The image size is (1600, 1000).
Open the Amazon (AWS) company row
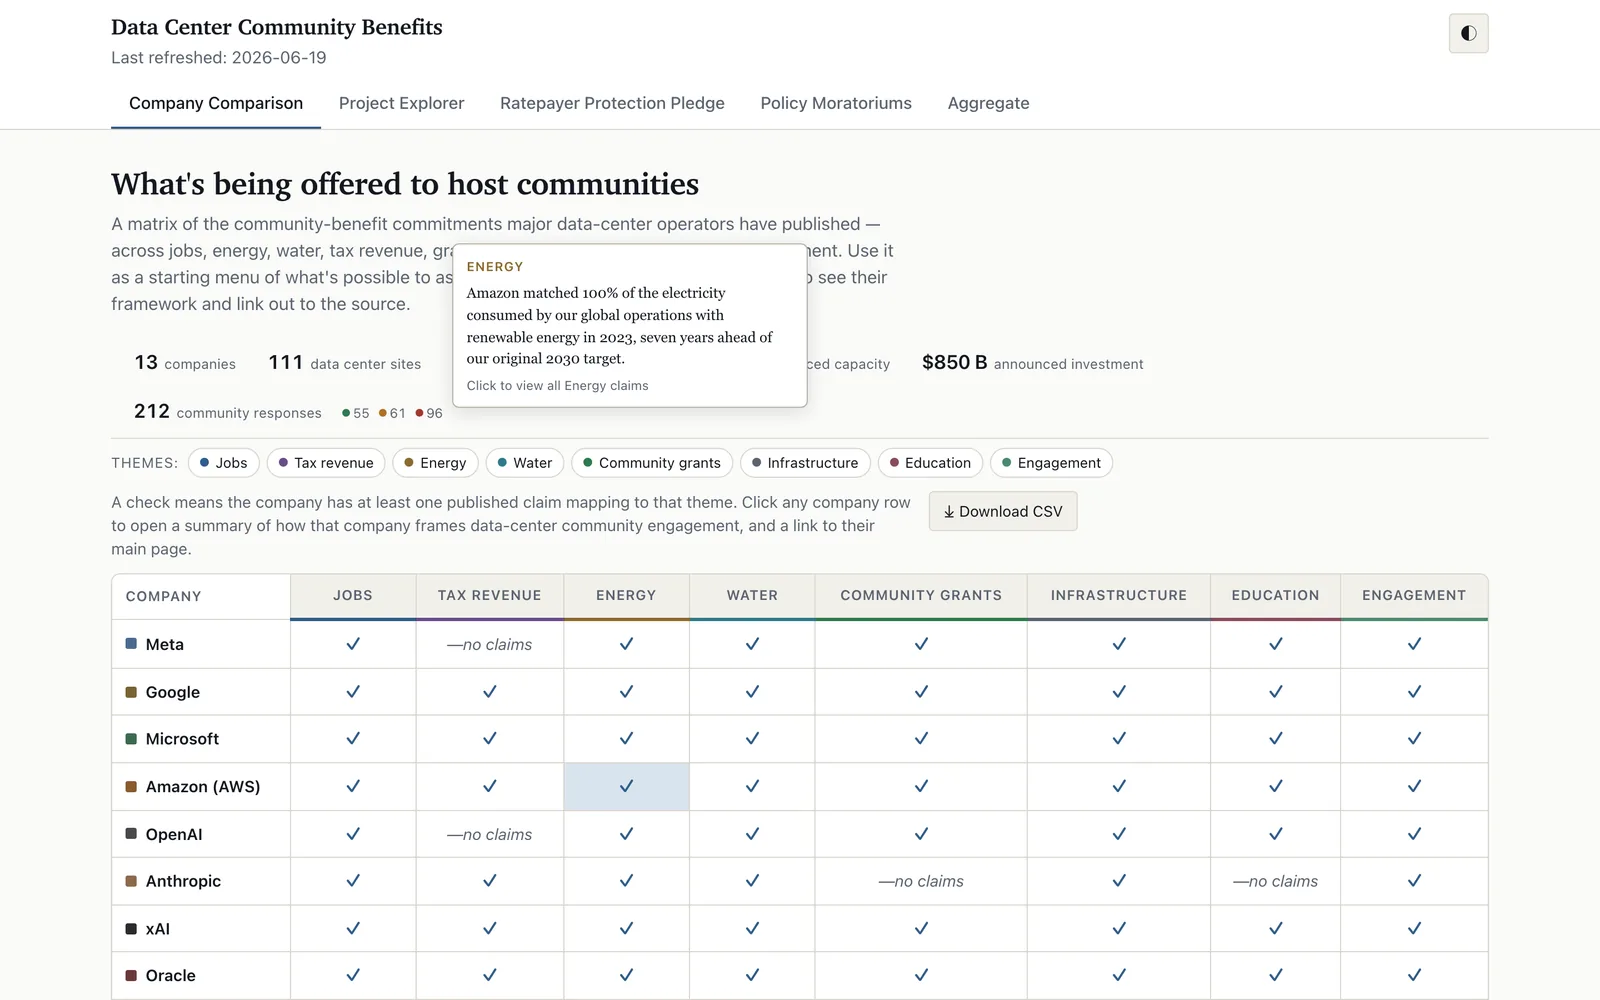tap(800, 787)
